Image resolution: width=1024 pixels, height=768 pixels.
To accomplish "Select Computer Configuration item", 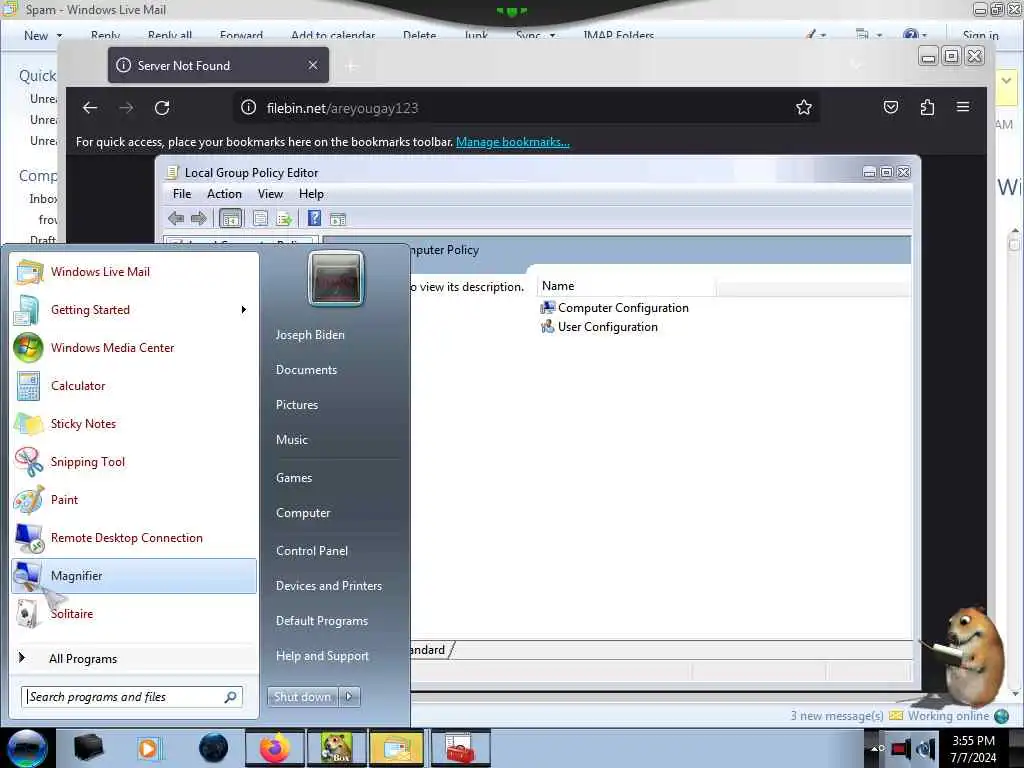I will (x=615, y=308).
